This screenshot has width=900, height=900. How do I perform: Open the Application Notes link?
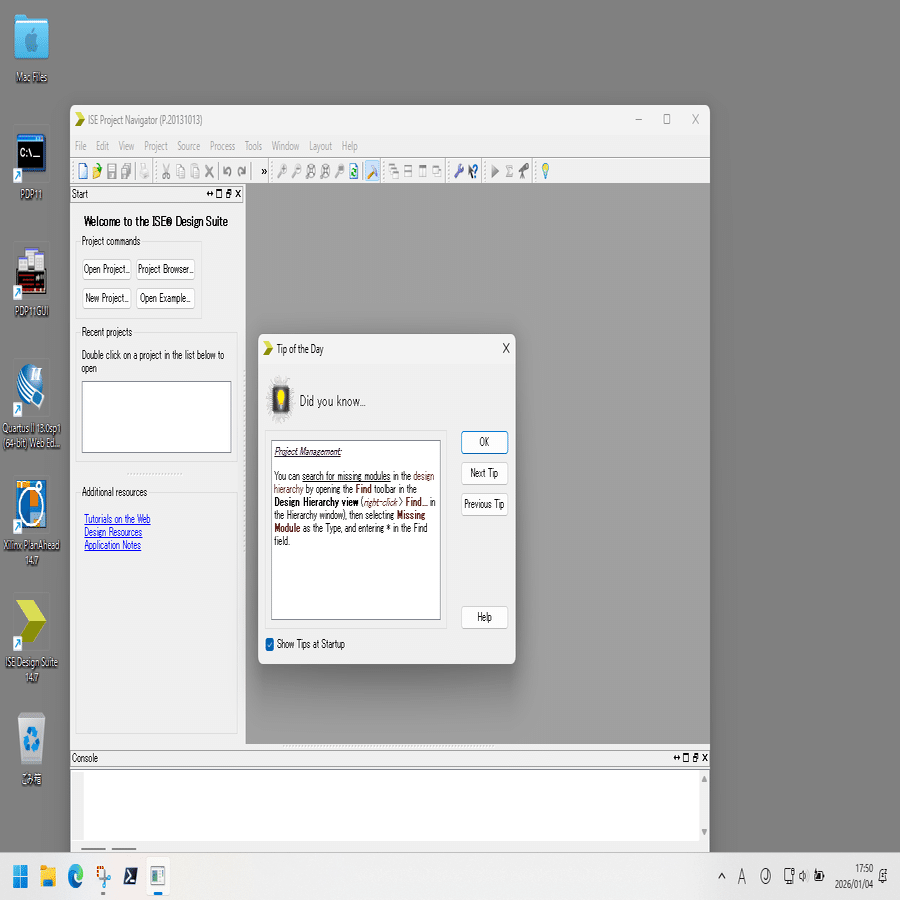pyautogui.click(x=112, y=545)
